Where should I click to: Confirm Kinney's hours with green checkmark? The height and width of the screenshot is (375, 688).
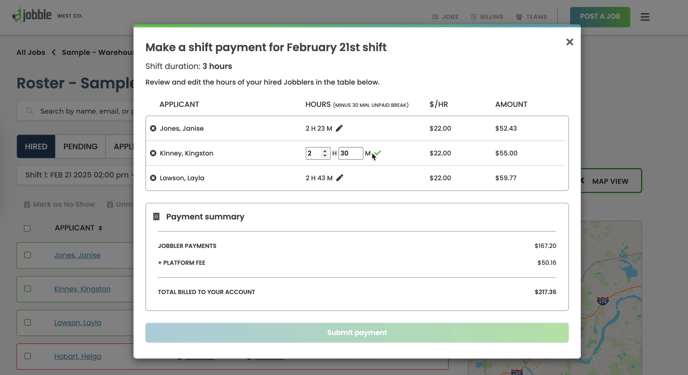point(378,153)
